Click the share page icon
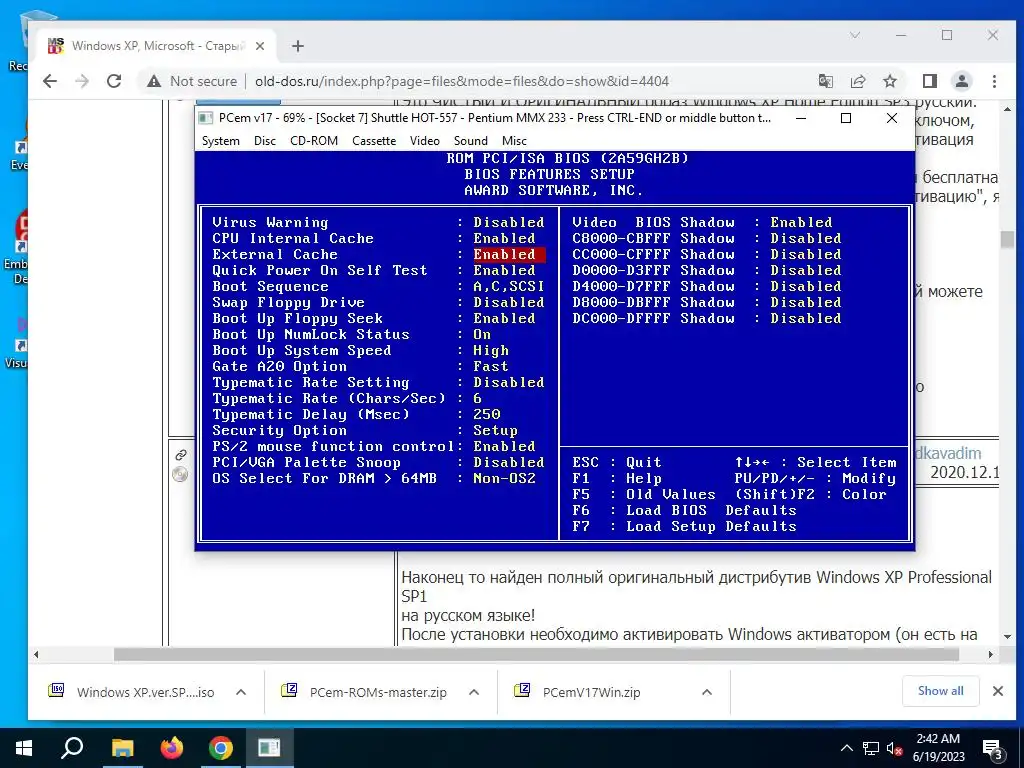 (857, 81)
